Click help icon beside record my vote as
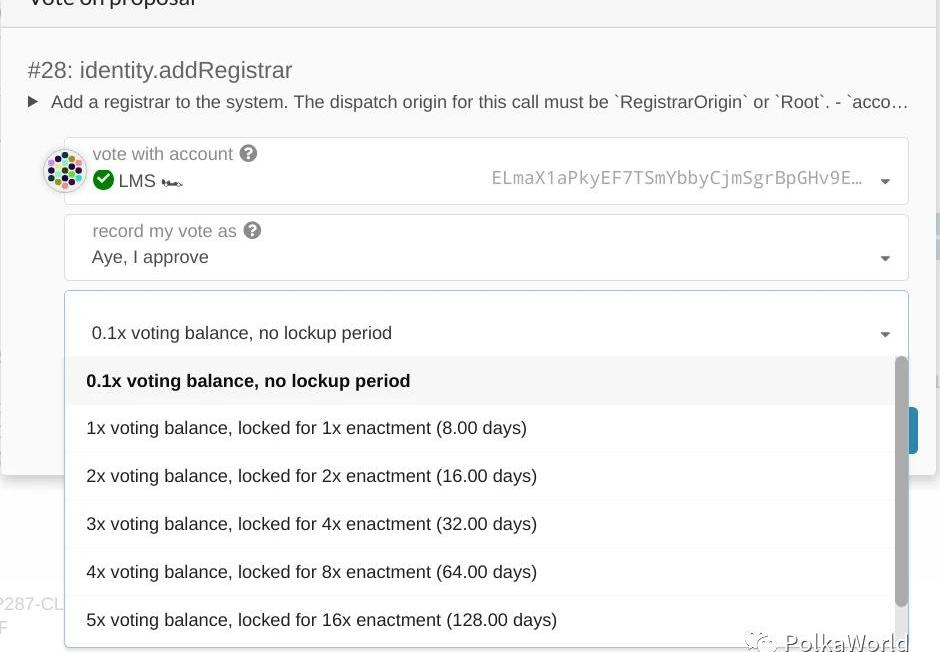 tap(253, 231)
